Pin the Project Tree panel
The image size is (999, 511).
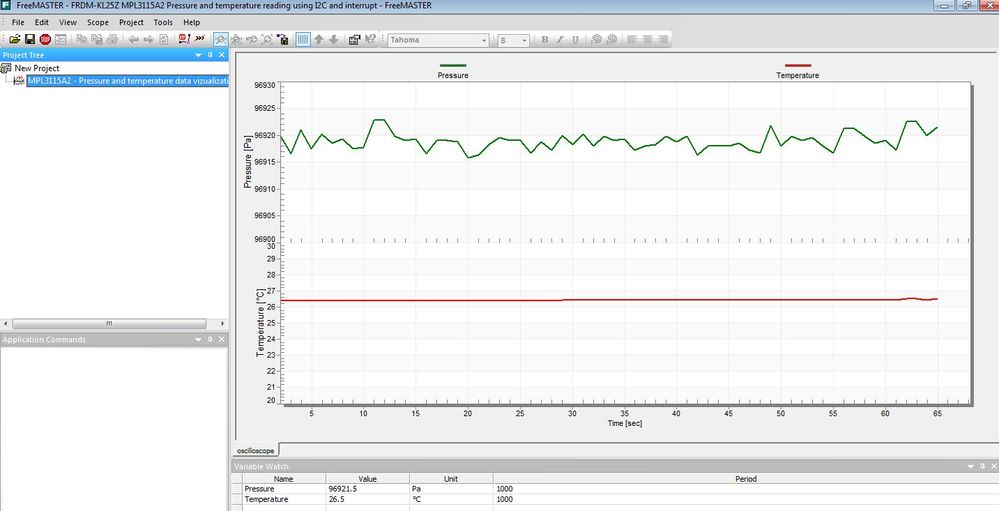pyautogui.click(x=210, y=55)
